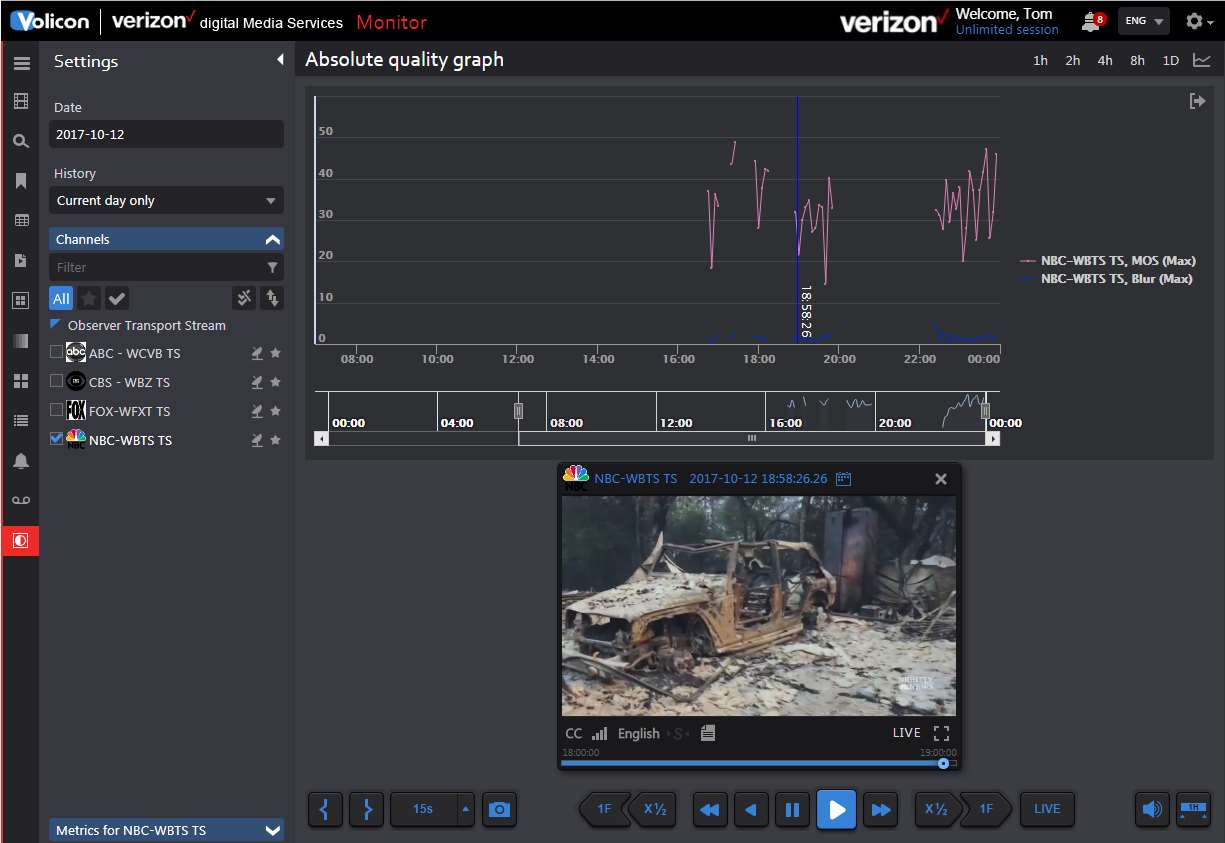The height and width of the screenshot is (843, 1225).
Task: Open the clip file sidebar icon
Action: [x=21, y=261]
